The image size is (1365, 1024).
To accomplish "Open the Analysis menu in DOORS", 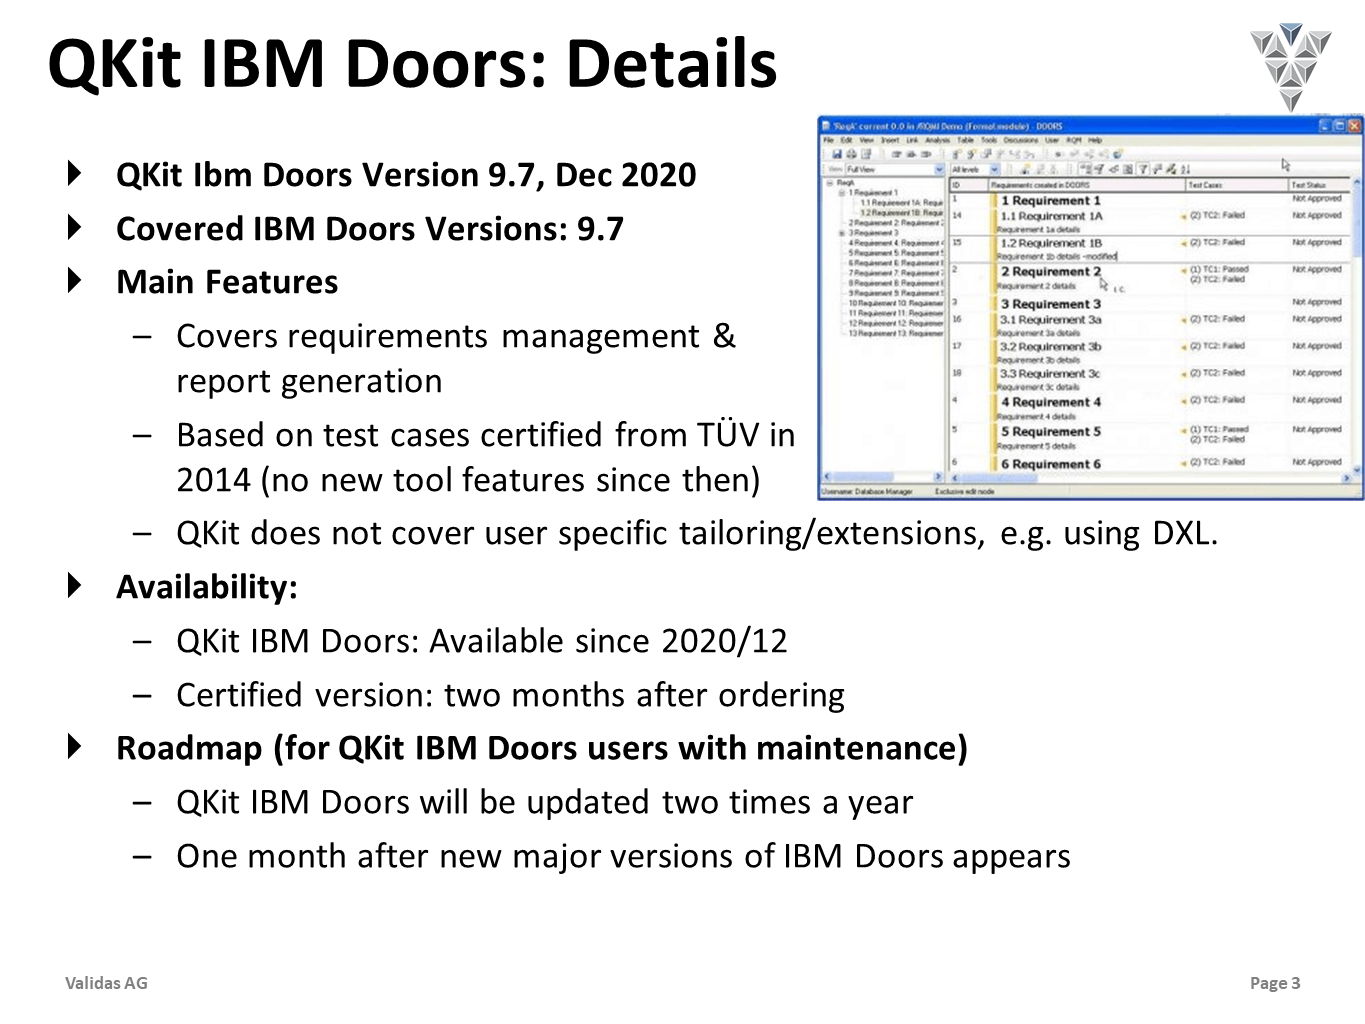I will 937,140.
